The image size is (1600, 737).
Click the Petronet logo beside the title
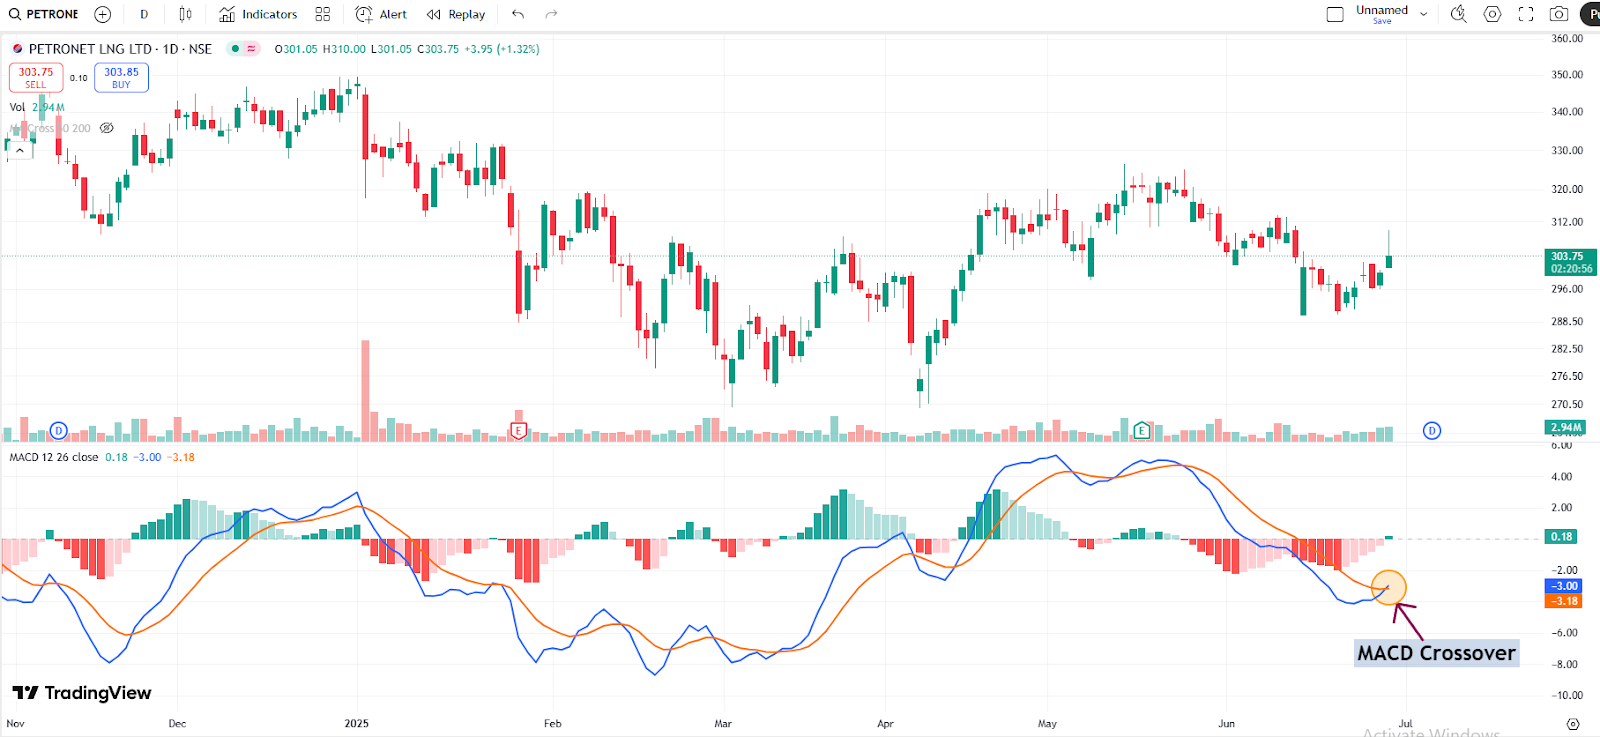pos(17,49)
